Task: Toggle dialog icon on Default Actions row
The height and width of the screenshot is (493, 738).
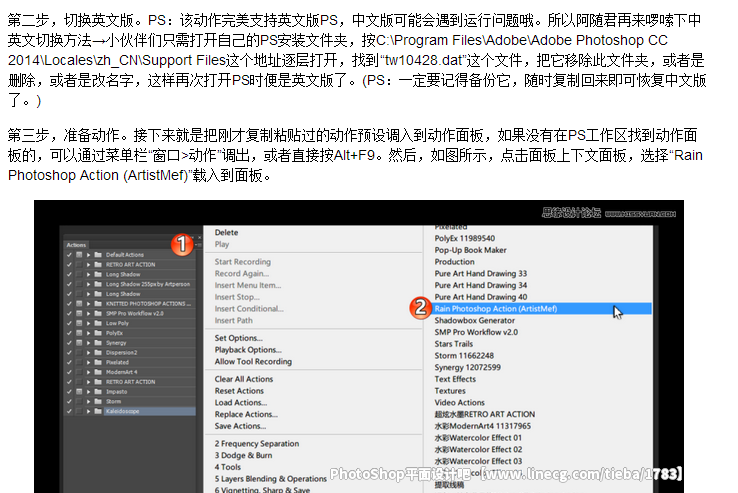Action: click(79, 255)
